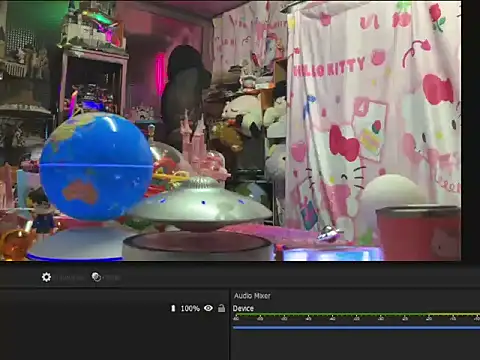
Task: Click the video preview canvas
Action: (x=230, y=130)
